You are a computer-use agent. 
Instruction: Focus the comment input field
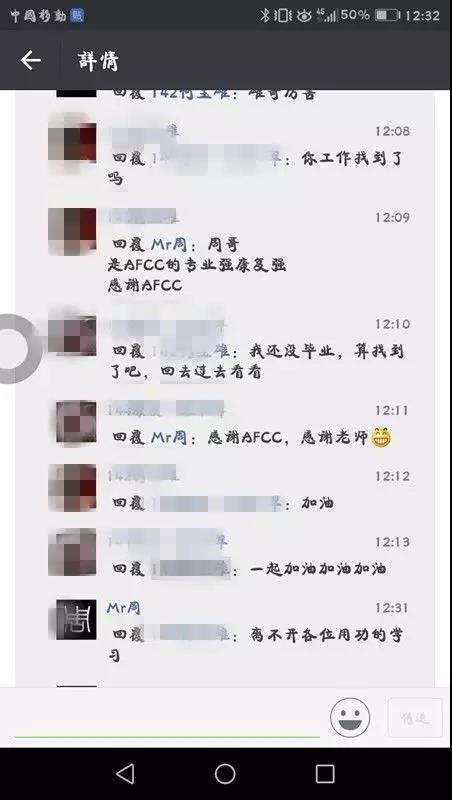pos(167,718)
